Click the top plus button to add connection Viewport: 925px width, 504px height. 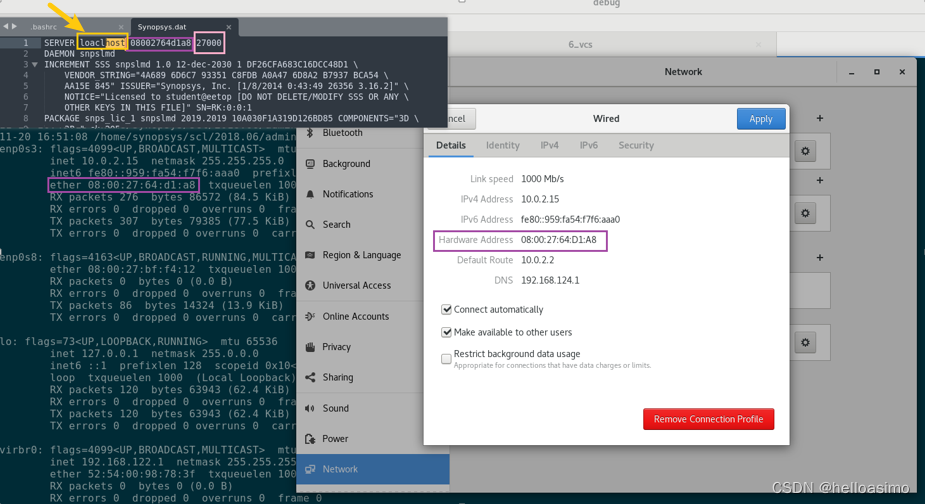point(820,119)
